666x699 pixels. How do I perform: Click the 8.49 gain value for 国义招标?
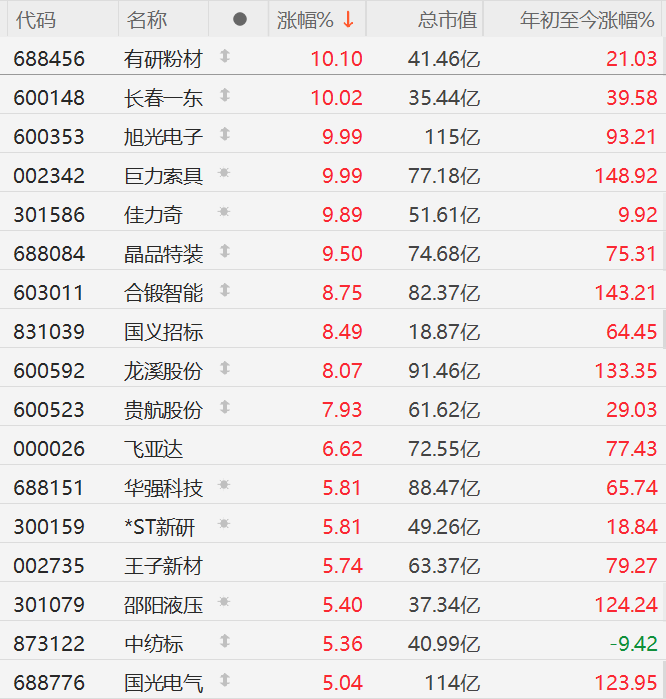click(x=342, y=332)
